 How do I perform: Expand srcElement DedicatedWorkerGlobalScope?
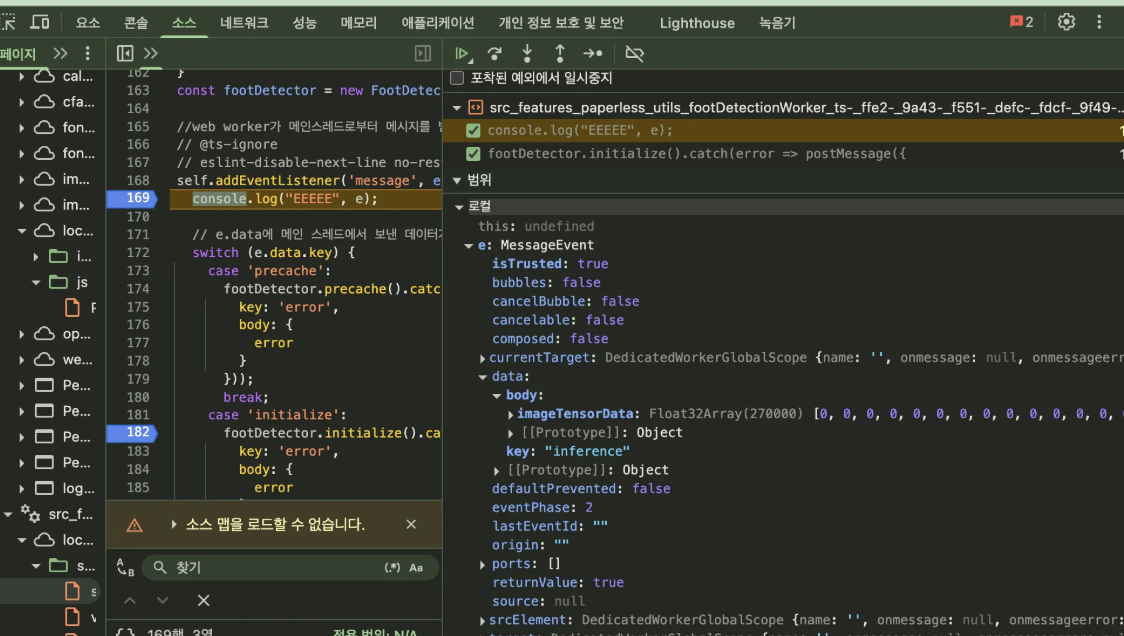tap(482, 620)
